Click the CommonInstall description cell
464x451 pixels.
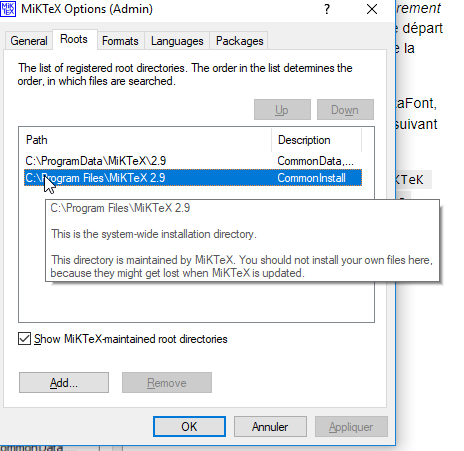[x=312, y=178]
